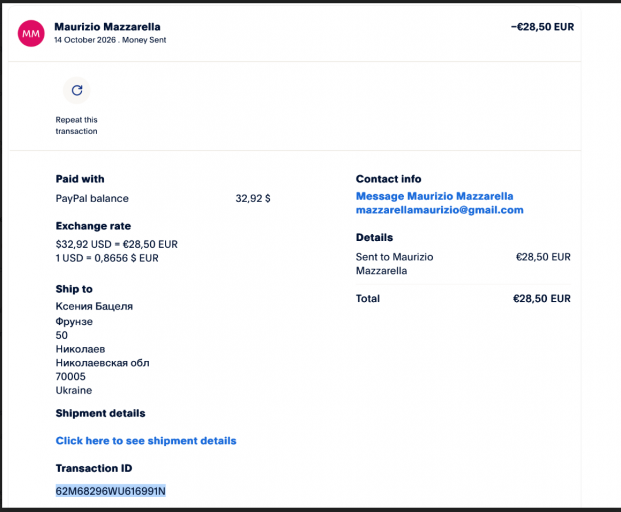Click the Repeat this transaction label

[76, 125]
